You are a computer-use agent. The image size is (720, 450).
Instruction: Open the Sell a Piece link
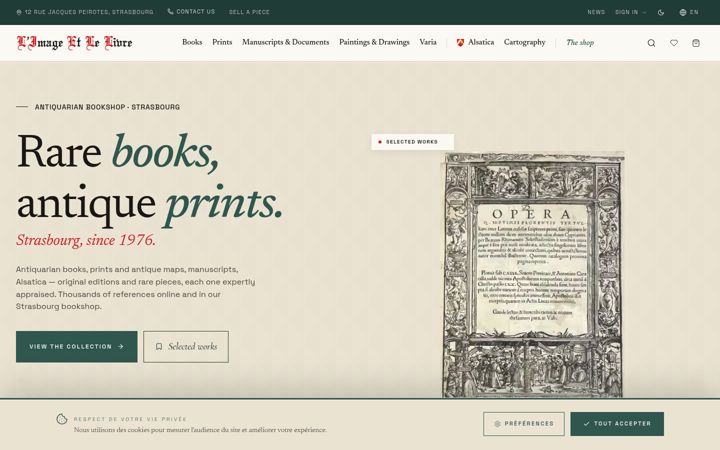click(249, 12)
